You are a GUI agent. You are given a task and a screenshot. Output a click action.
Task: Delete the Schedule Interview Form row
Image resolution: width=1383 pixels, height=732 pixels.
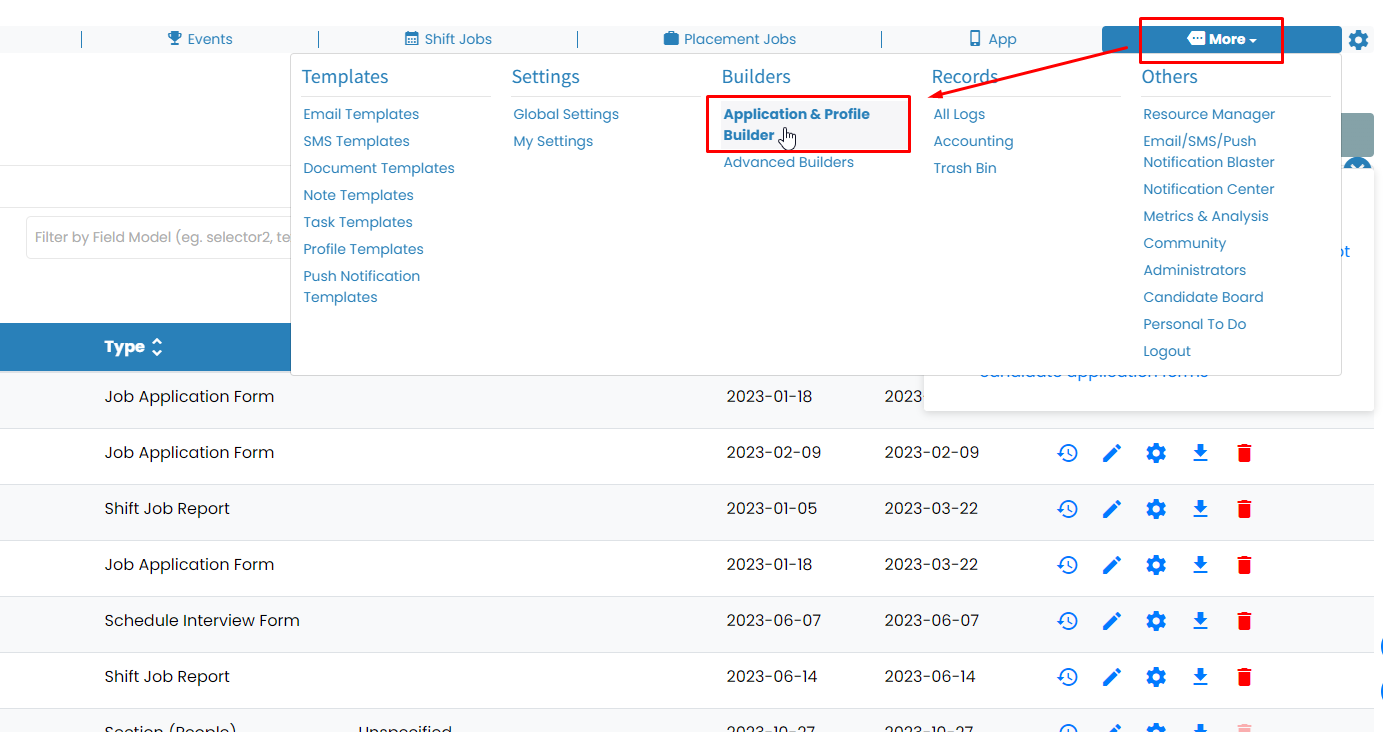(1244, 621)
